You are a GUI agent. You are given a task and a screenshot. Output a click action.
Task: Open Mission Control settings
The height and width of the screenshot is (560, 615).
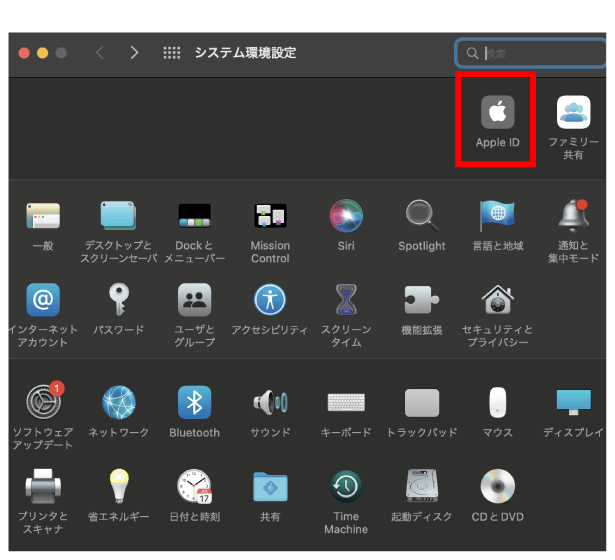(270, 215)
